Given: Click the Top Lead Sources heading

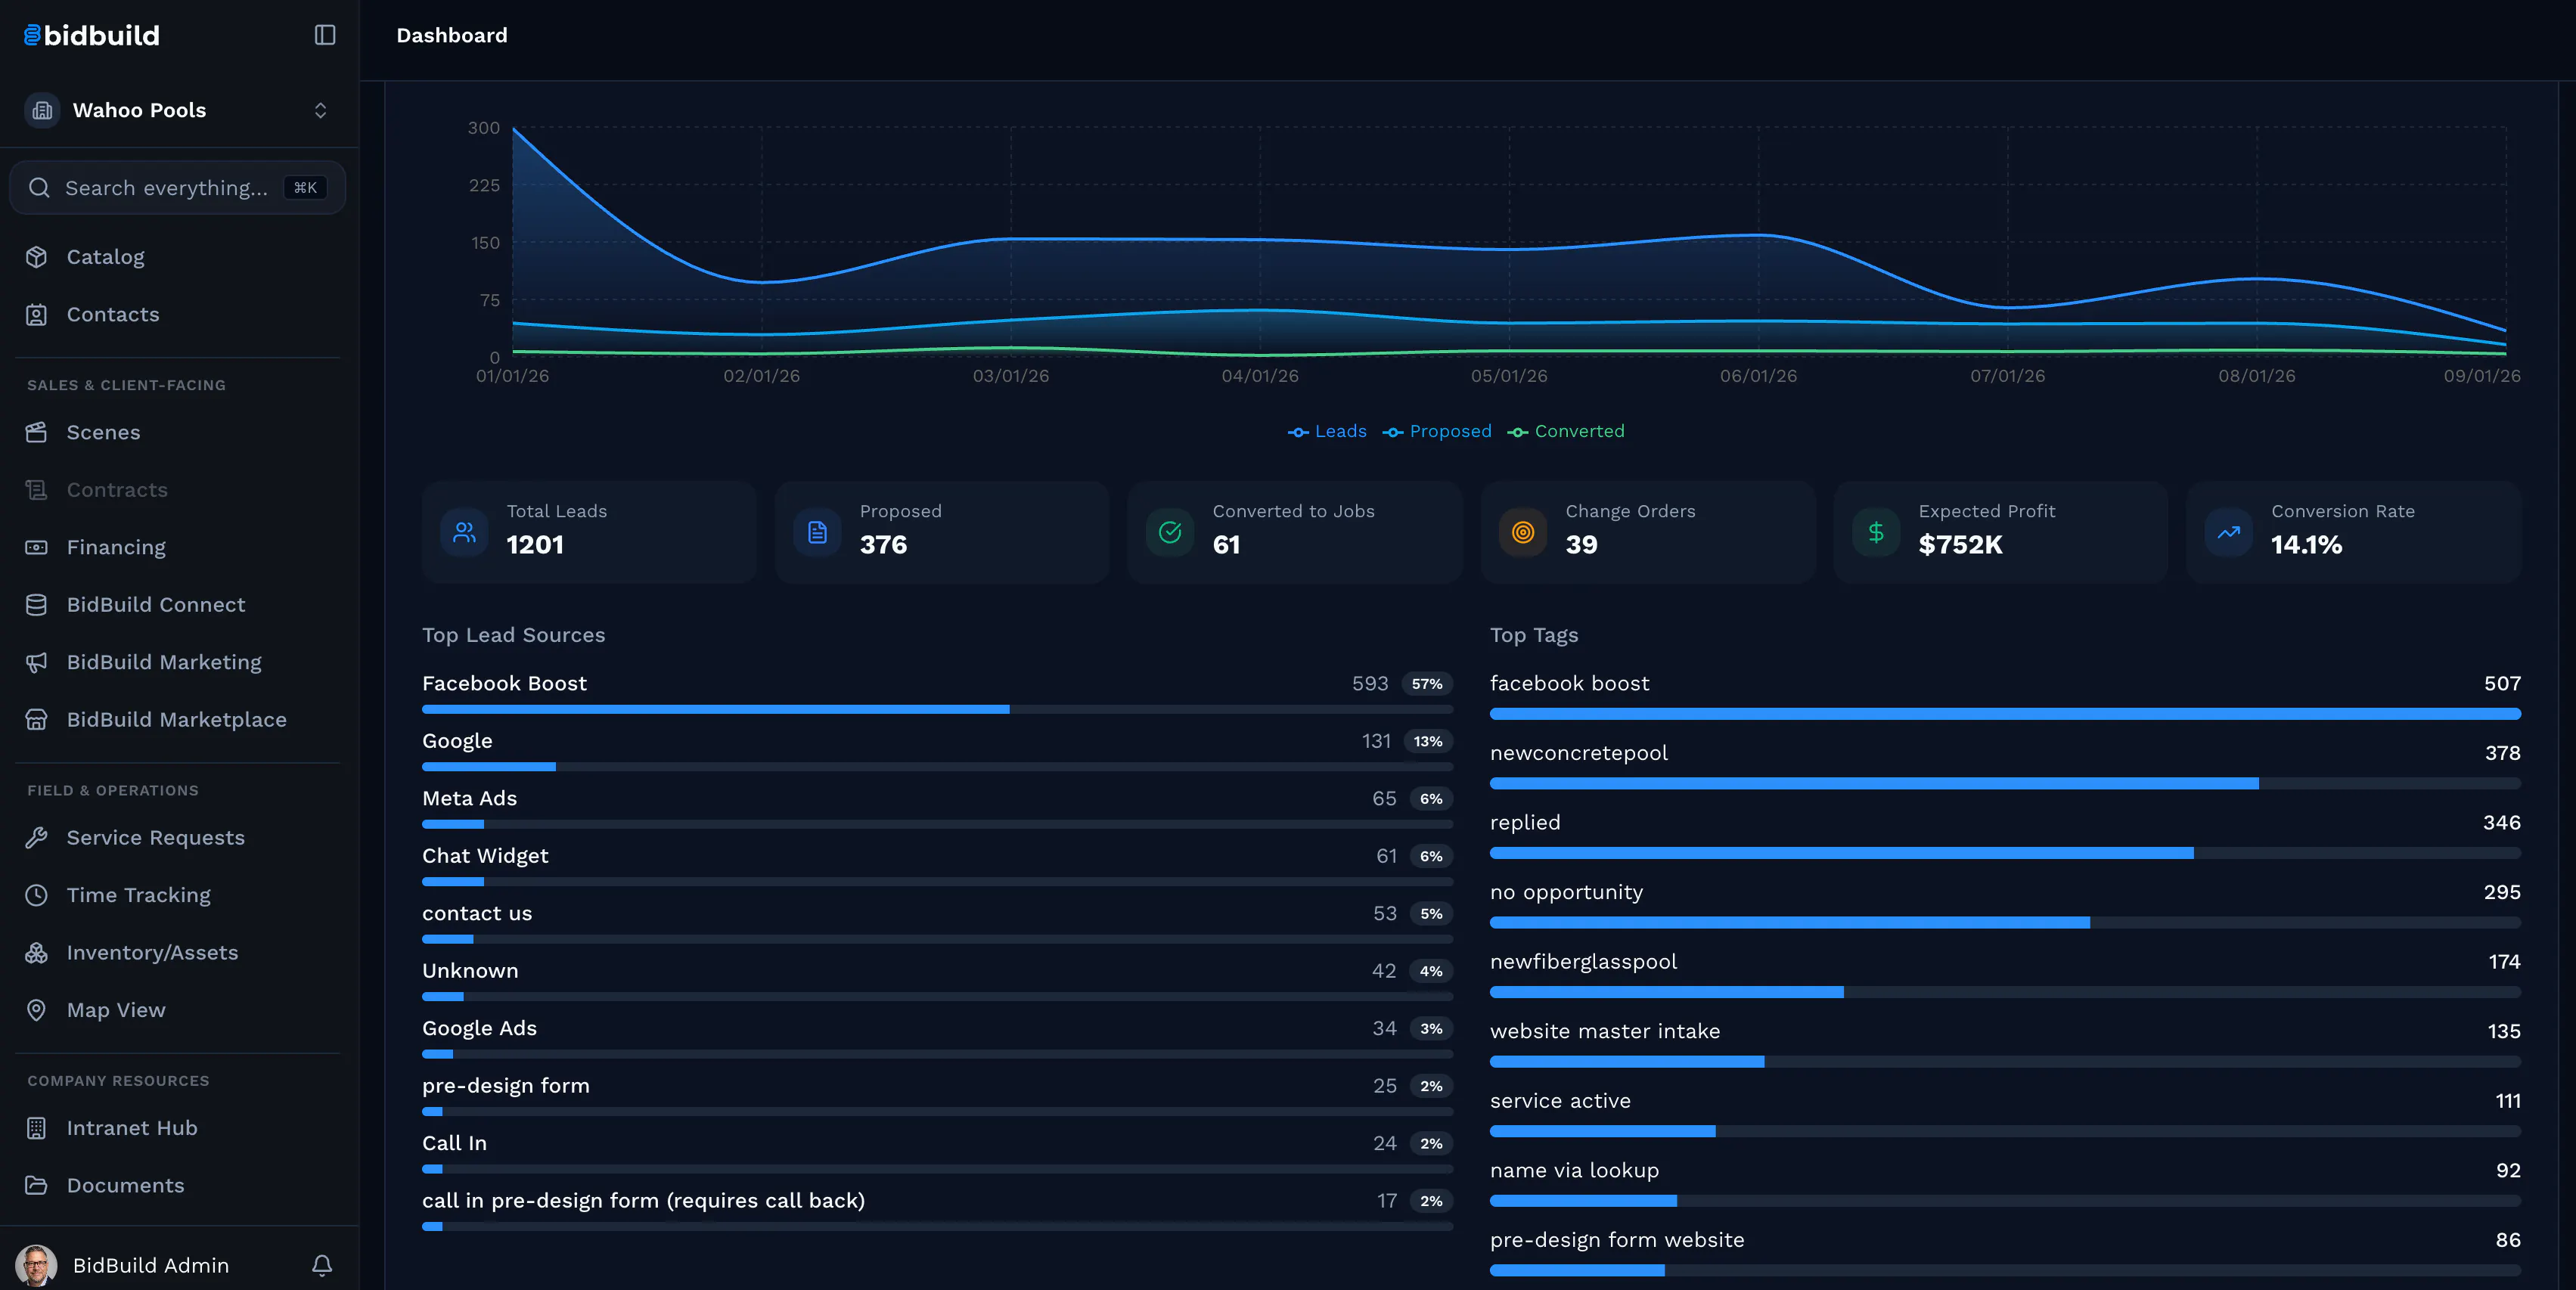Looking at the screenshot, I should [x=513, y=635].
